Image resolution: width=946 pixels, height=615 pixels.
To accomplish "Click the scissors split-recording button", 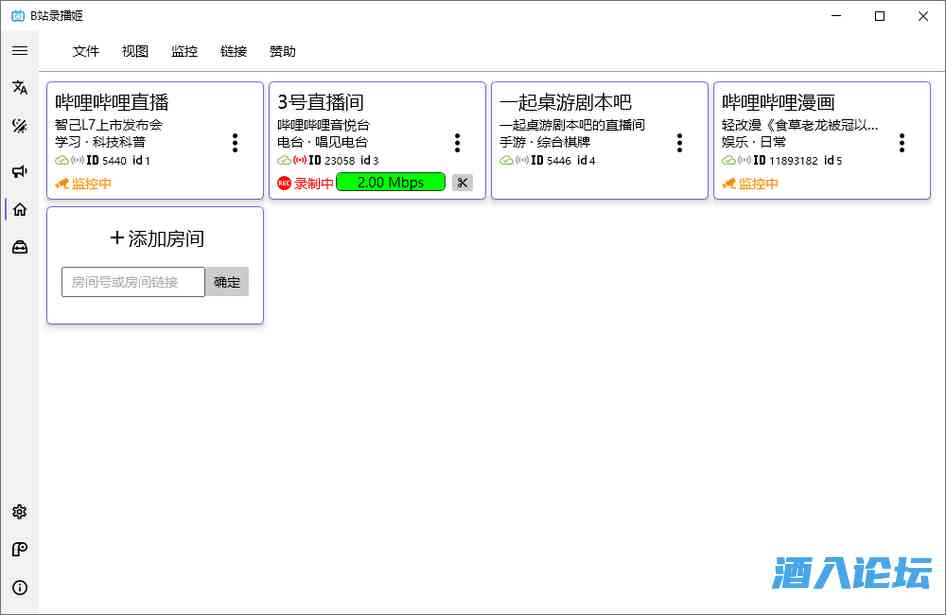I will [x=461, y=182].
